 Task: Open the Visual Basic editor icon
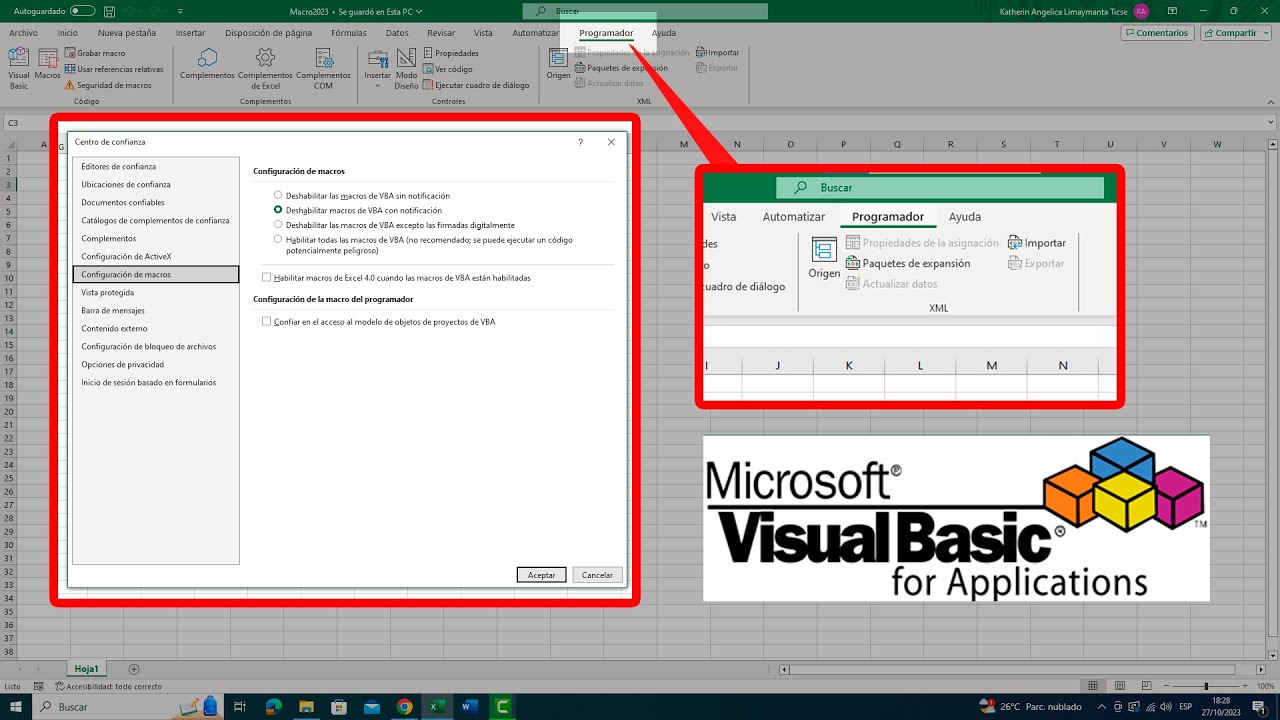click(x=19, y=70)
